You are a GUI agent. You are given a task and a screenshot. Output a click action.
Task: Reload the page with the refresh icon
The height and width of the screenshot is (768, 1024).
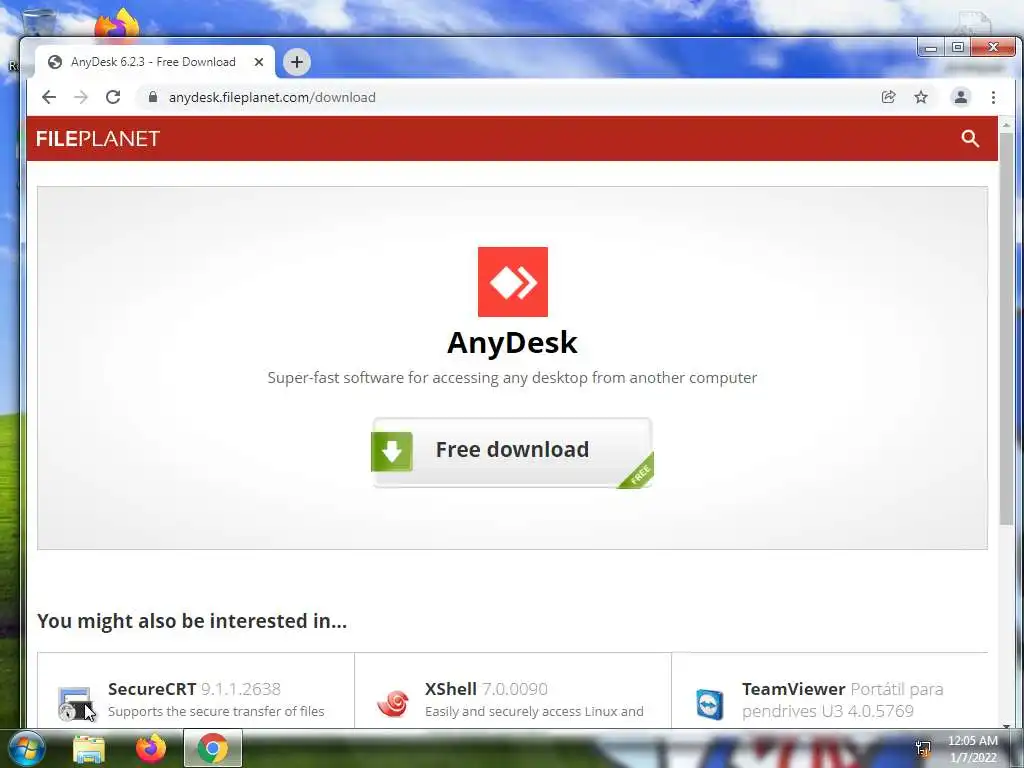tap(113, 97)
